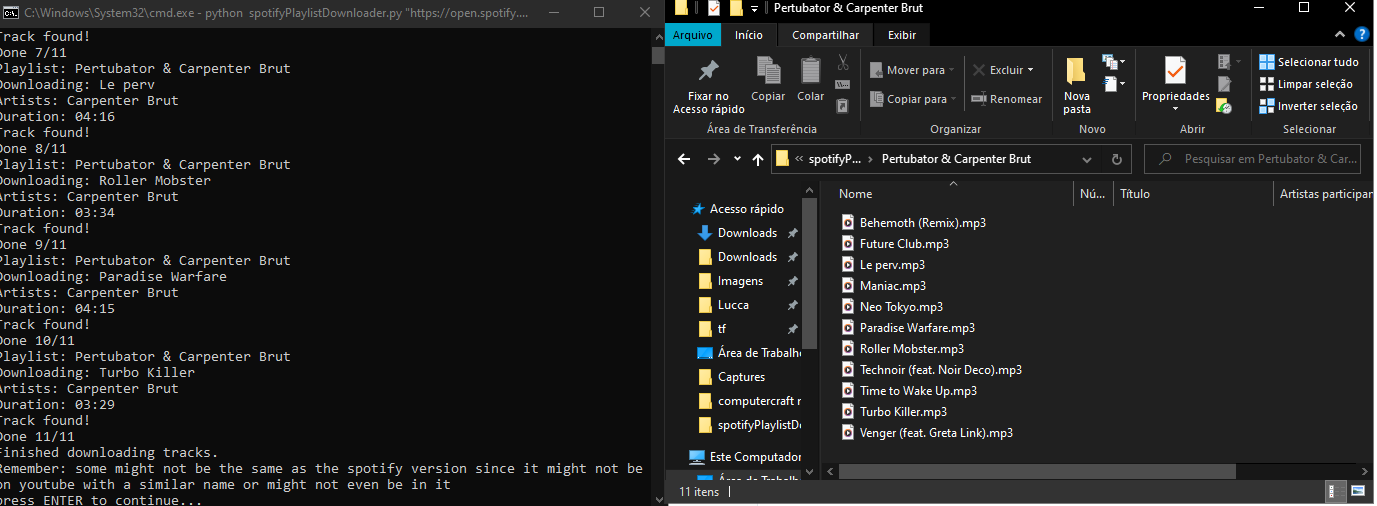
Task: Select Neo Tokyo.mp3 file
Action: (x=892, y=307)
